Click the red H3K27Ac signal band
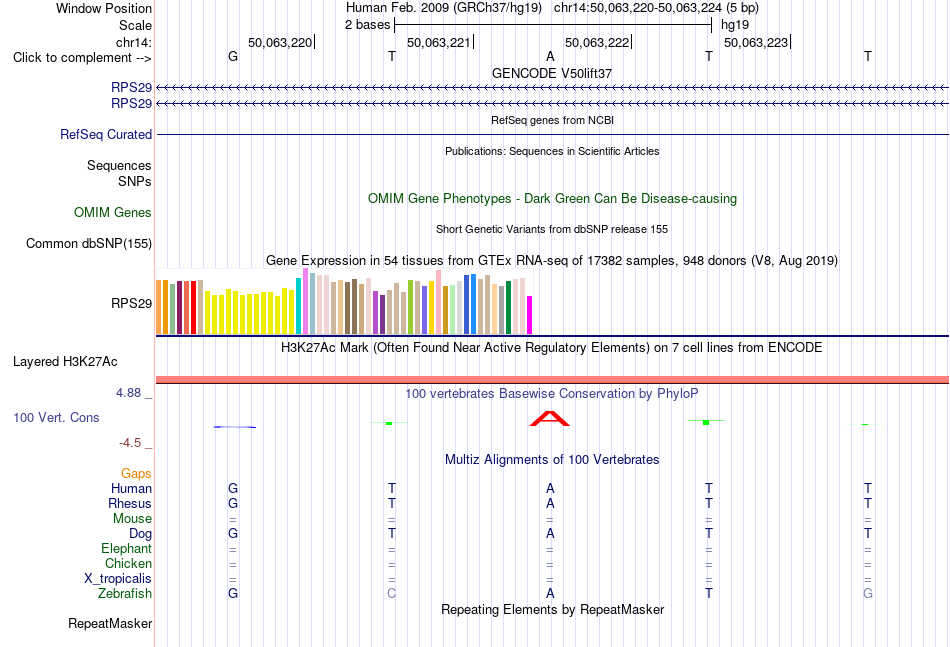The image size is (950, 647). 553,380
